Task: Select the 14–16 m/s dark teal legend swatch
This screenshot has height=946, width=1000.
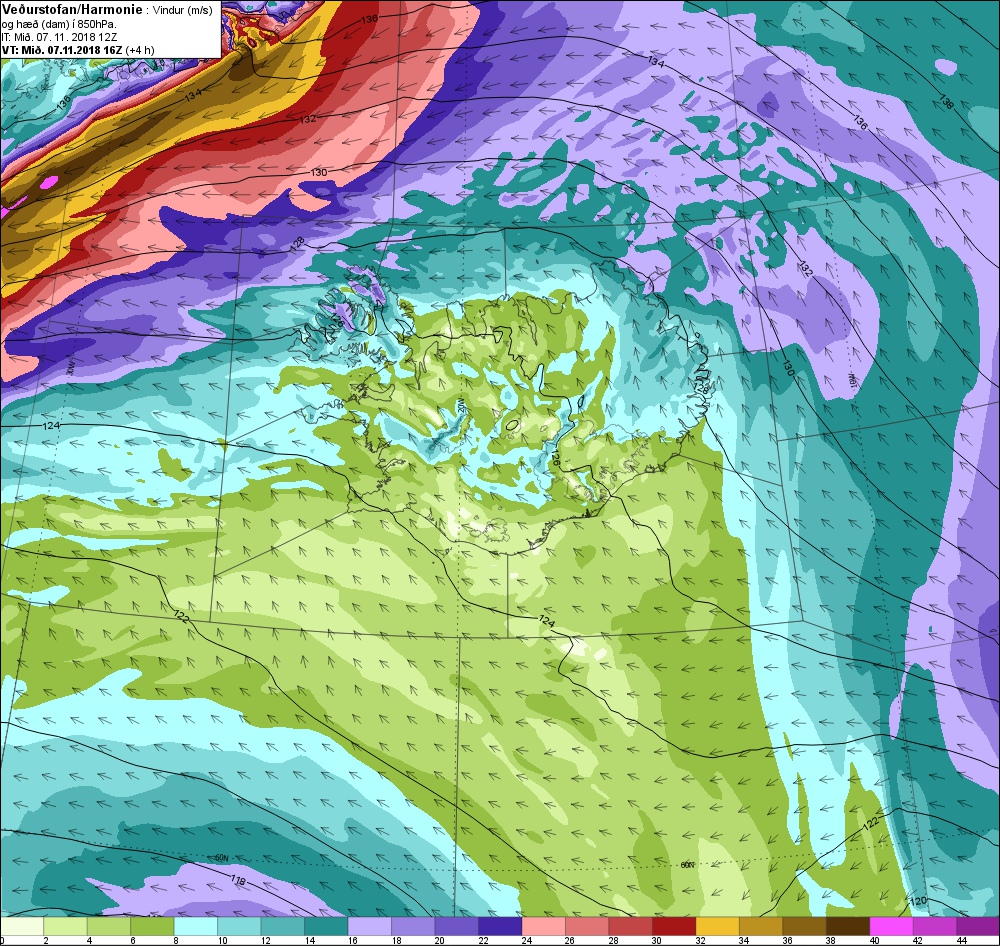Action: (326, 926)
